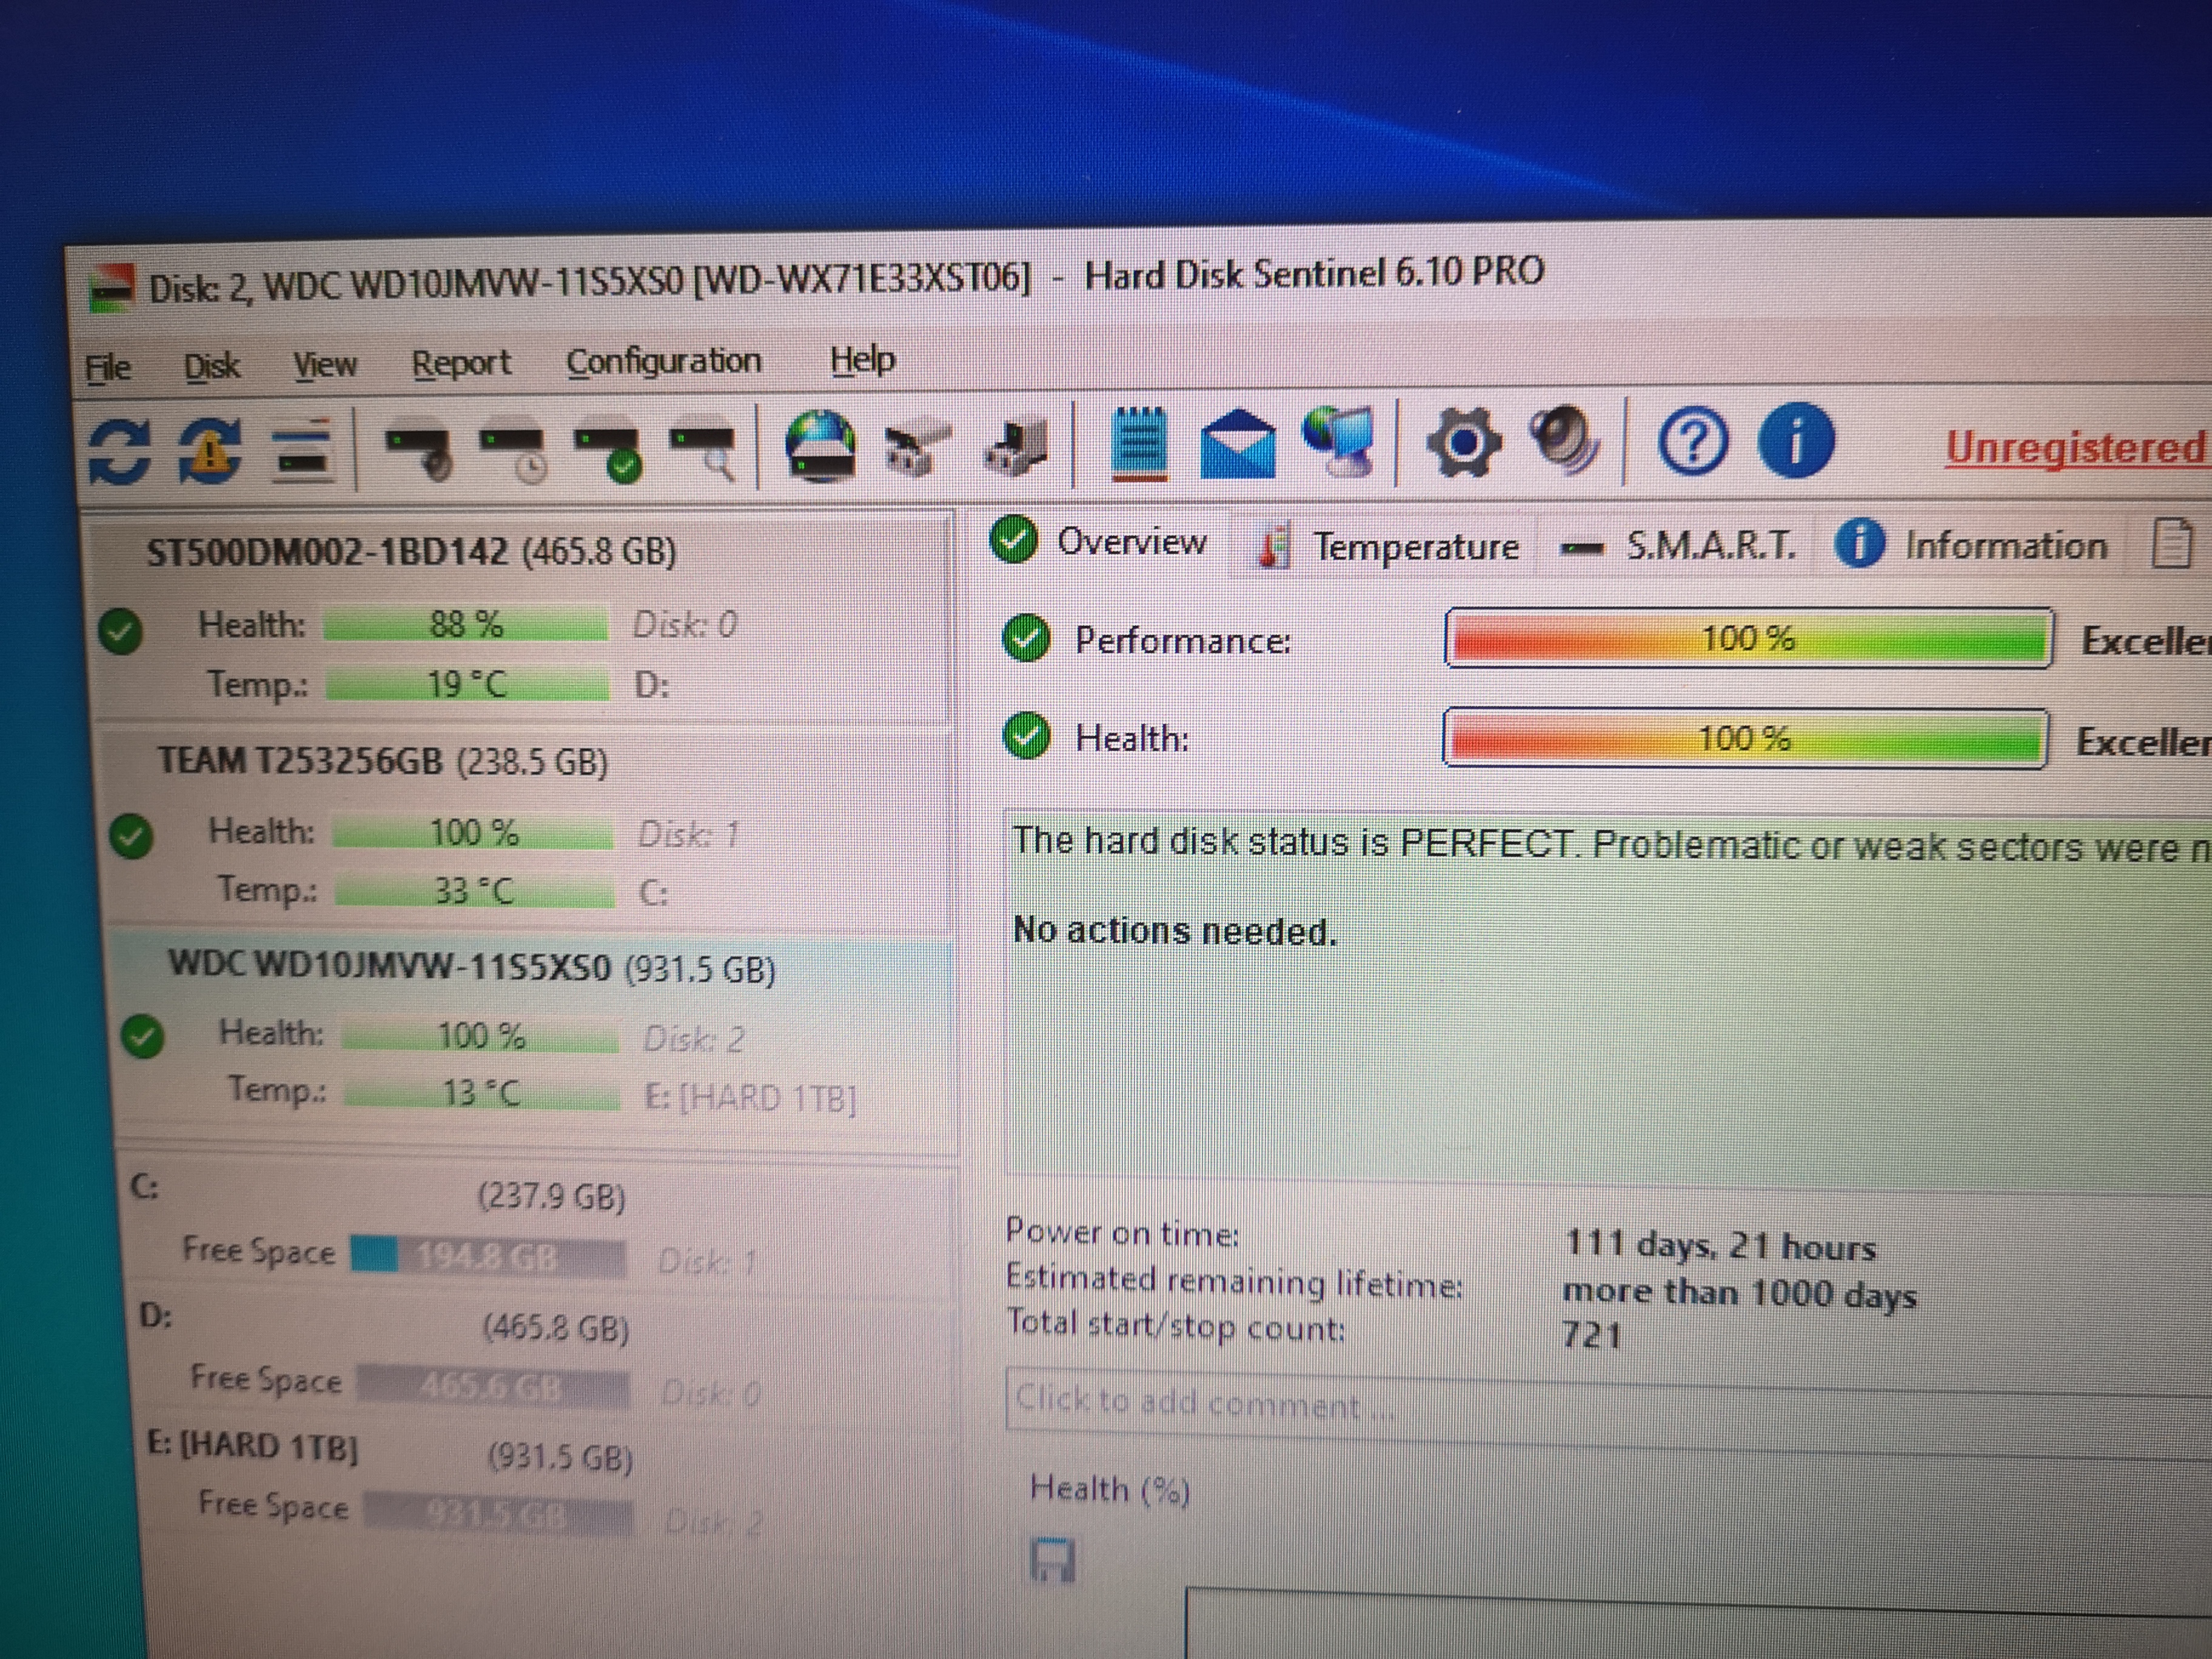2212x1659 pixels.
Task: Click the speaker acoustic icon
Action: (x=1564, y=439)
